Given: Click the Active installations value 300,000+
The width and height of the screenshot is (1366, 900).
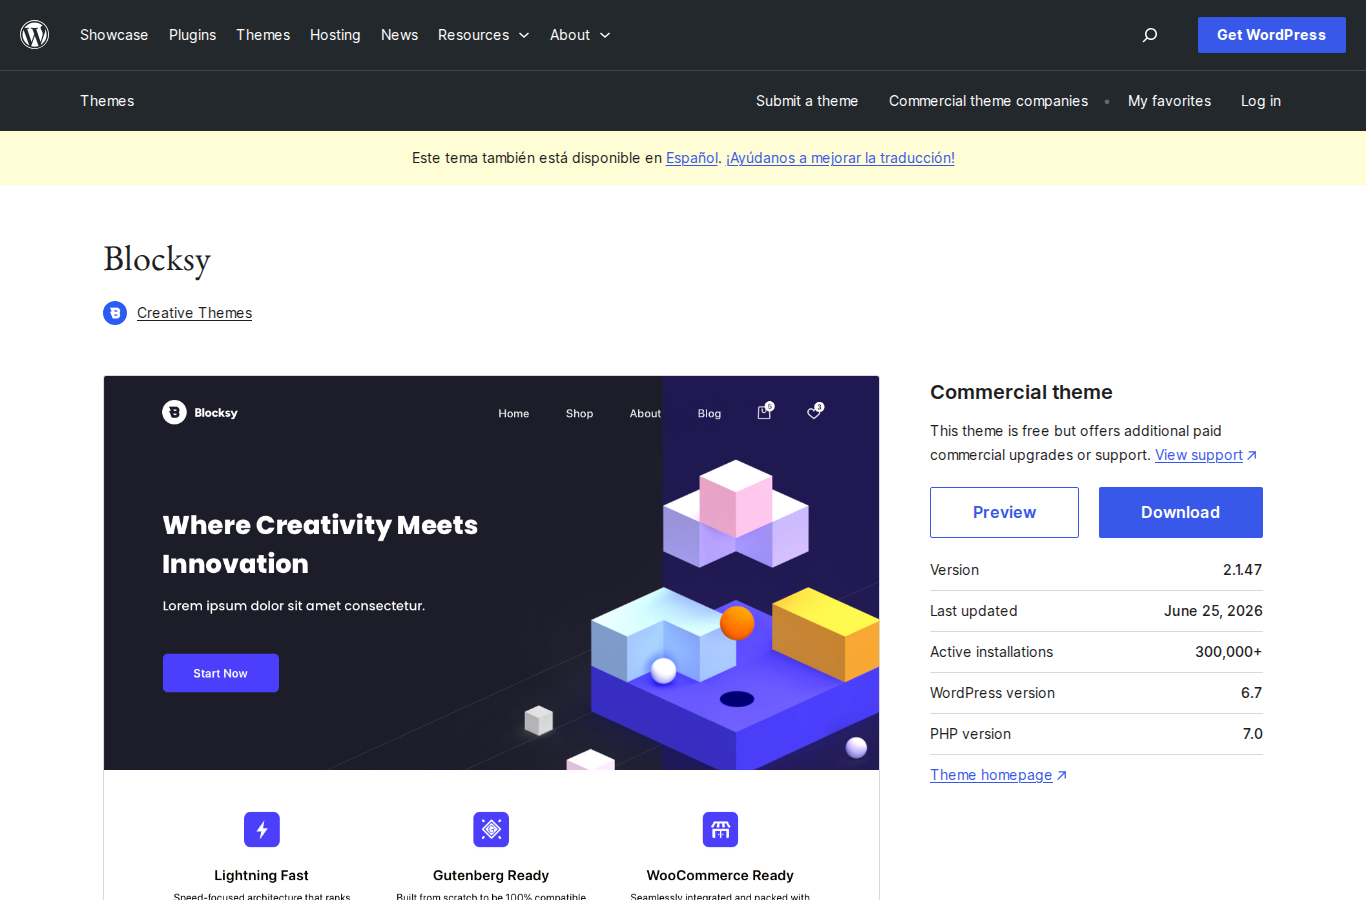Looking at the screenshot, I should point(1228,652).
